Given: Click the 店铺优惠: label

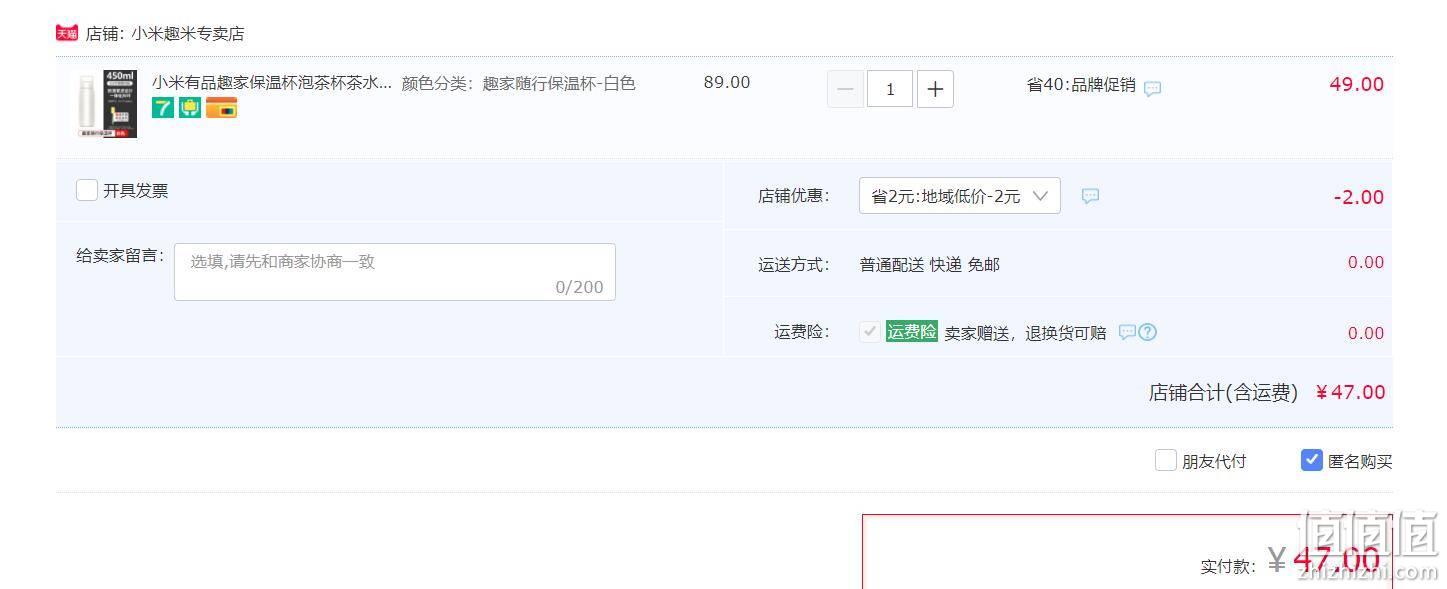Looking at the screenshot, I should point(794,196).
